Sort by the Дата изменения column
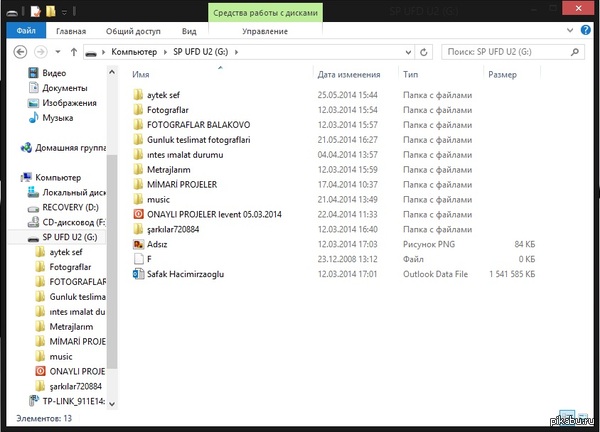600x432 pixels. [x=349, y=75]
